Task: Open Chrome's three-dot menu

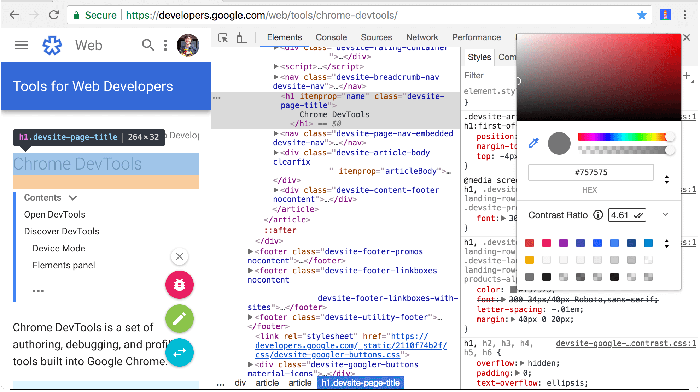Action: pyautogui.click(x=685, y=15)
